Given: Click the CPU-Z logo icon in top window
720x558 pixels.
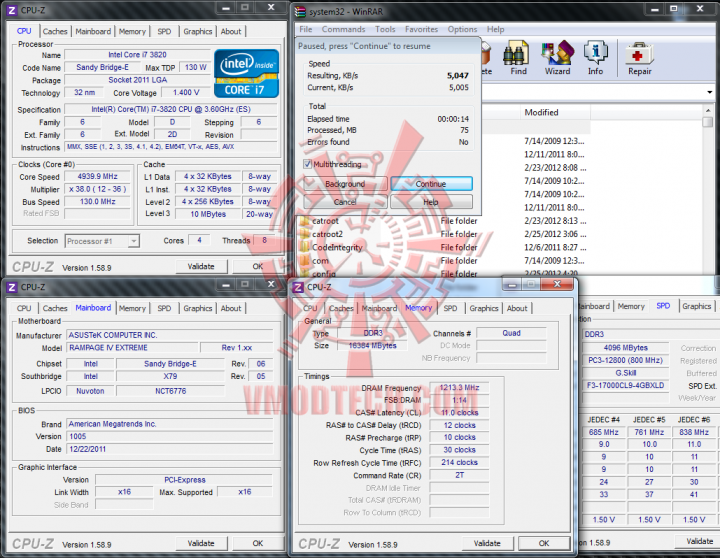Looking at the screenshot, I should (12, 10).
